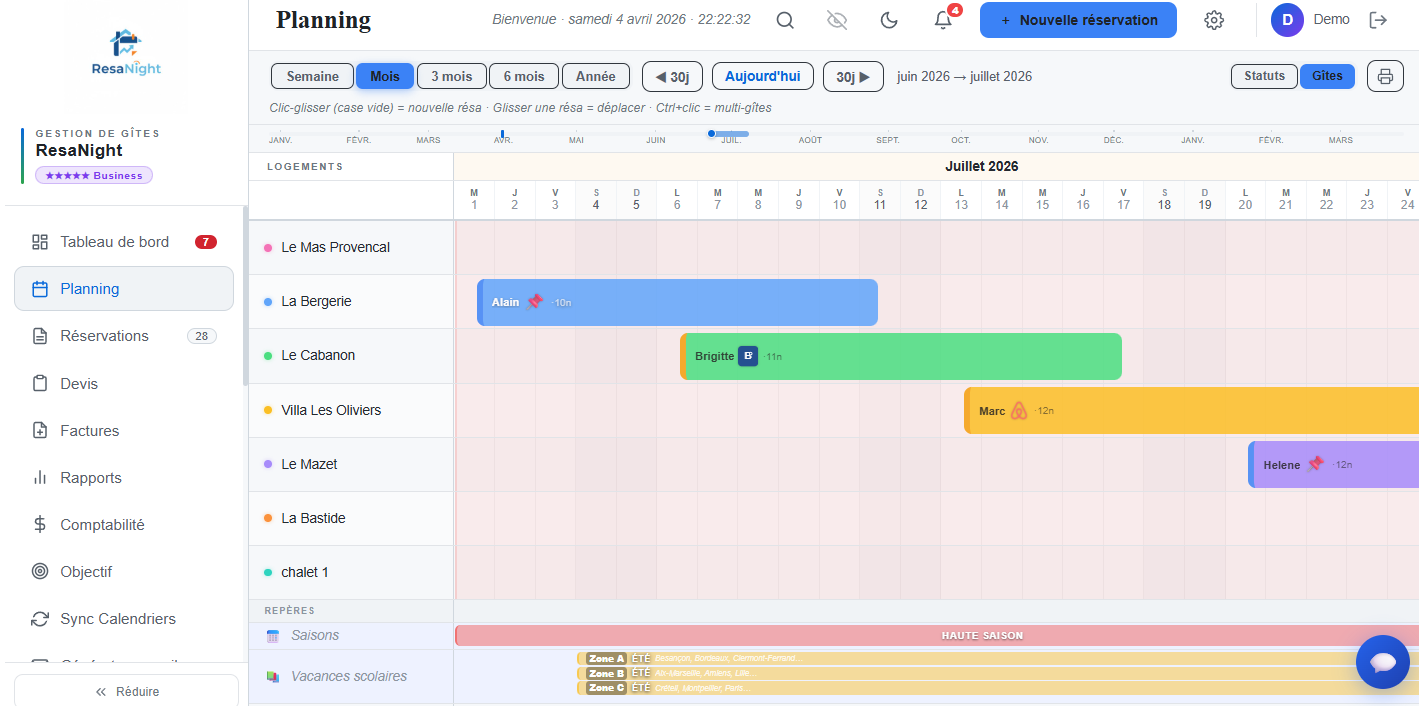This screenshot has height=706, width=1419.
Task: Click the HAUTE SAISON bar
Action: tap(937, 636)
